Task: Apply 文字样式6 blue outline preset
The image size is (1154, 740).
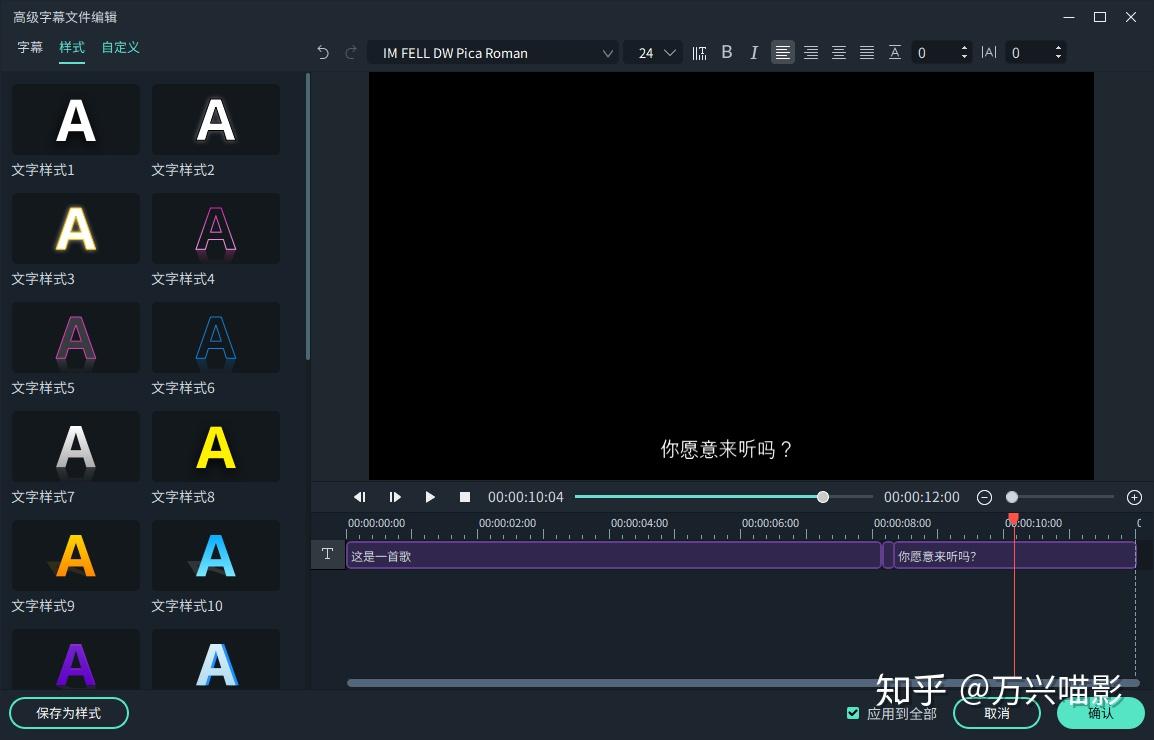Action: tap(216, 337)
